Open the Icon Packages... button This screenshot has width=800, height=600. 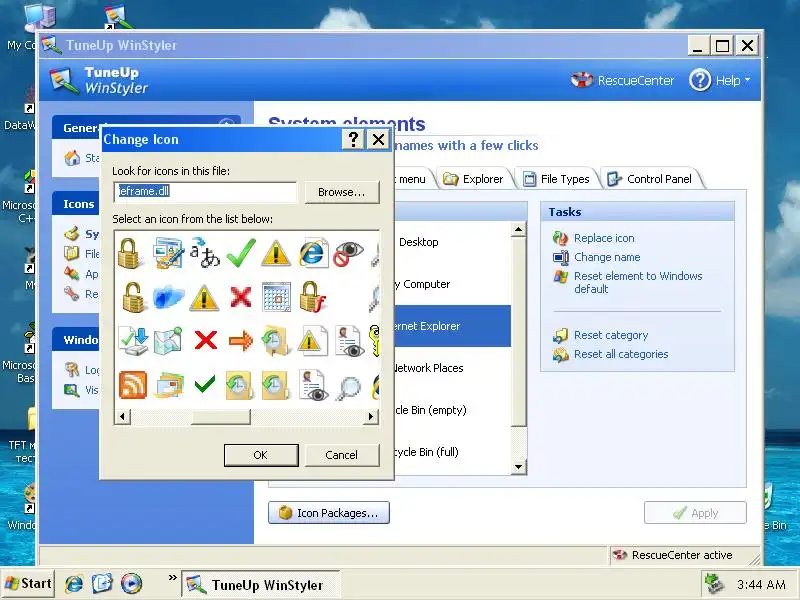click(329, 513)
